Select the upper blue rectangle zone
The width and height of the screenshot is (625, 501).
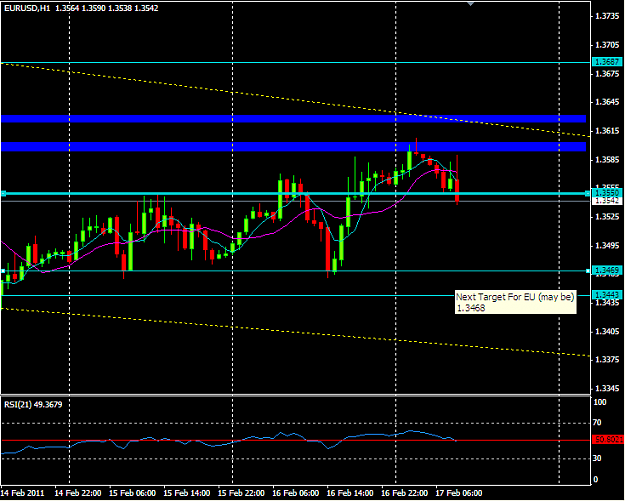293,119
